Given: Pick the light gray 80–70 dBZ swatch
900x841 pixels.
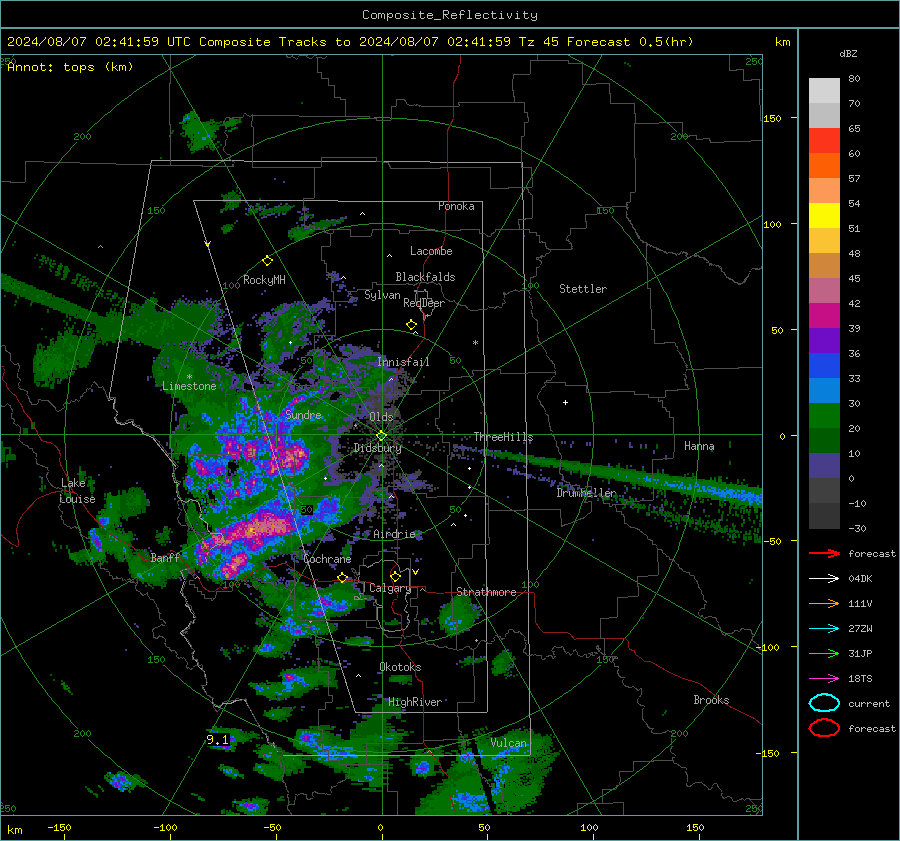Looking at the screenshot, I should pyautogui.click(x=824, y=90).
